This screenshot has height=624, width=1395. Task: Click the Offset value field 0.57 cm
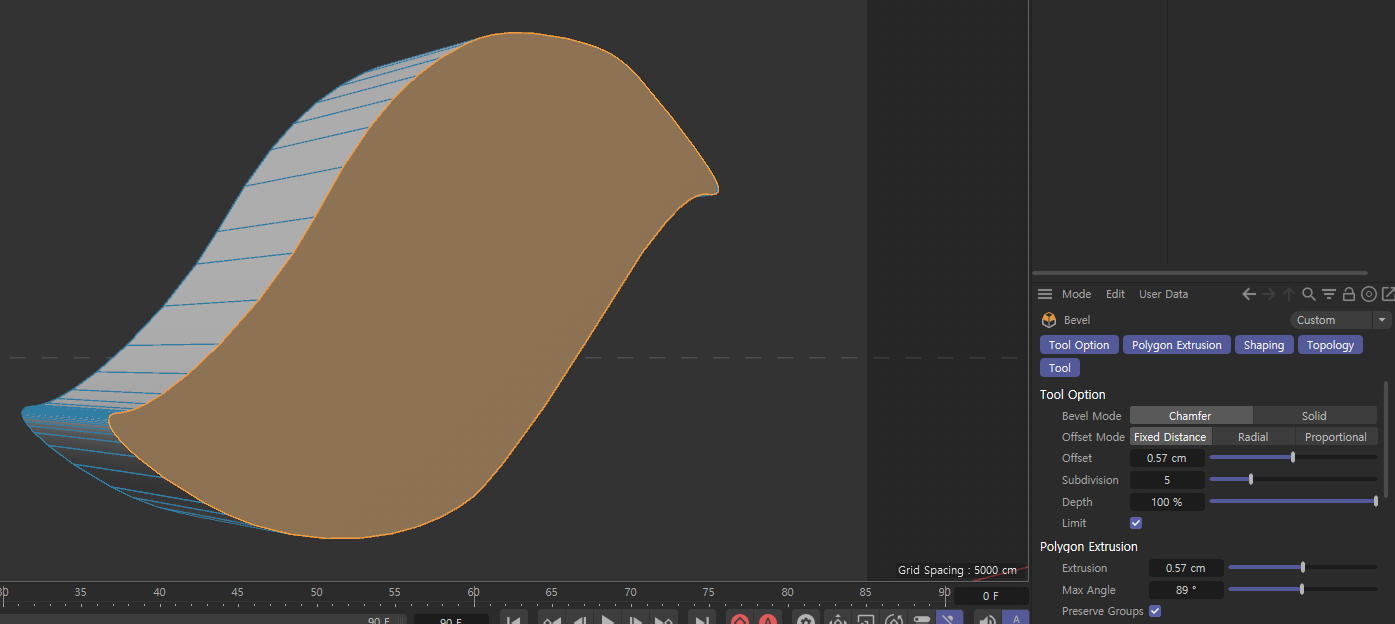pyautogui.click(x=1167, y=458)
